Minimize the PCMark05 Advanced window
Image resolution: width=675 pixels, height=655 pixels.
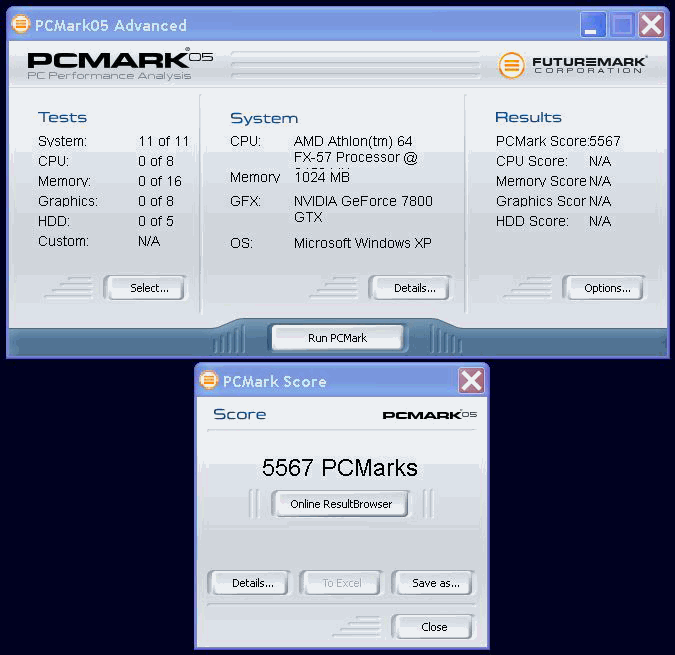[593, 25]
